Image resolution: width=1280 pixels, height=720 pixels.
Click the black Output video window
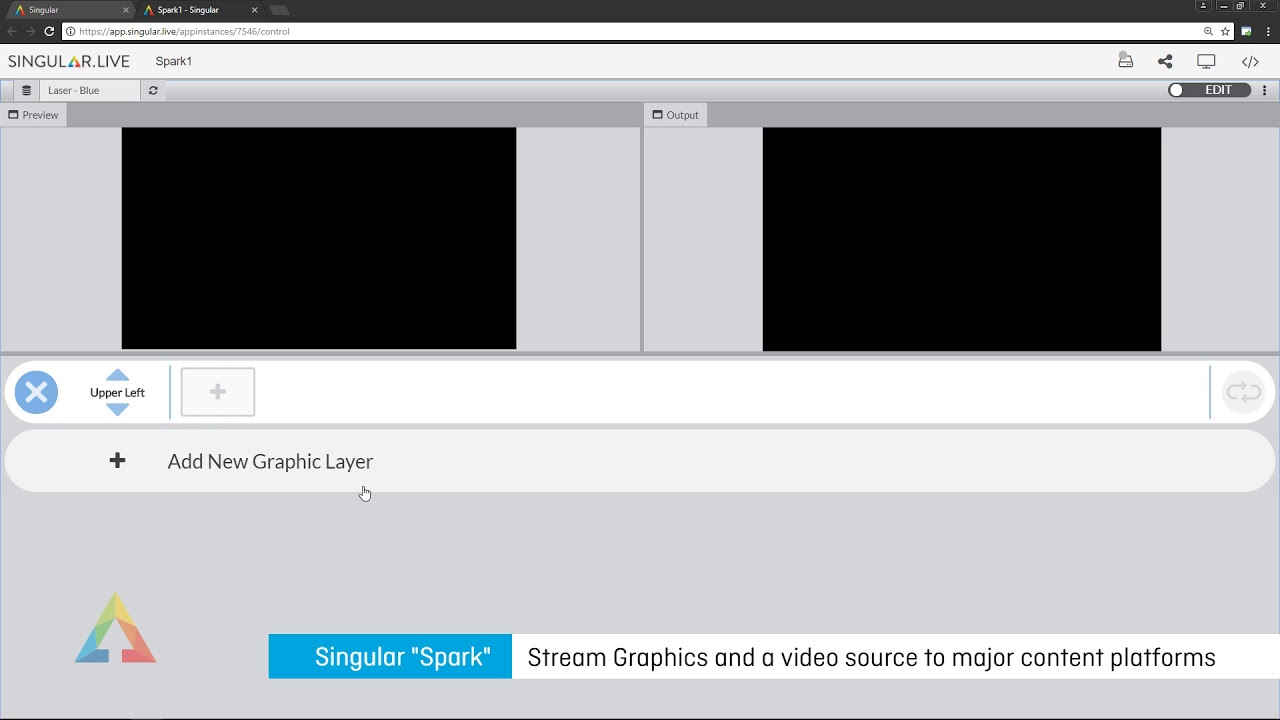tap(962, 239)
